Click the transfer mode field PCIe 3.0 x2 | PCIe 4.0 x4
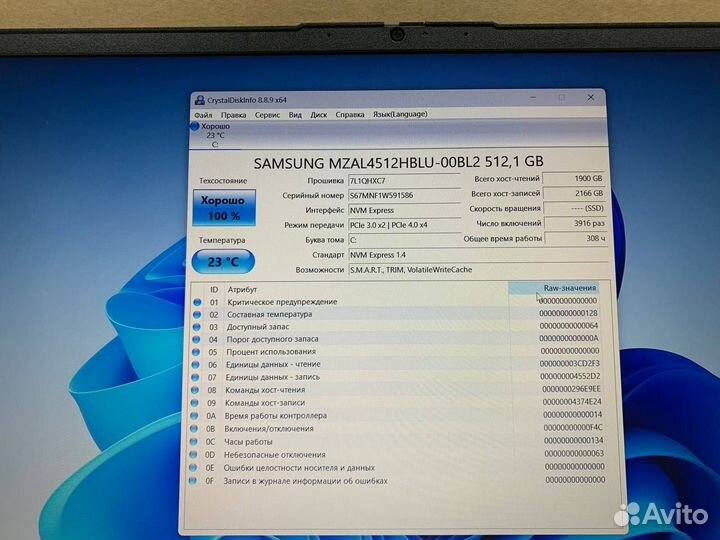 [404, 225]
